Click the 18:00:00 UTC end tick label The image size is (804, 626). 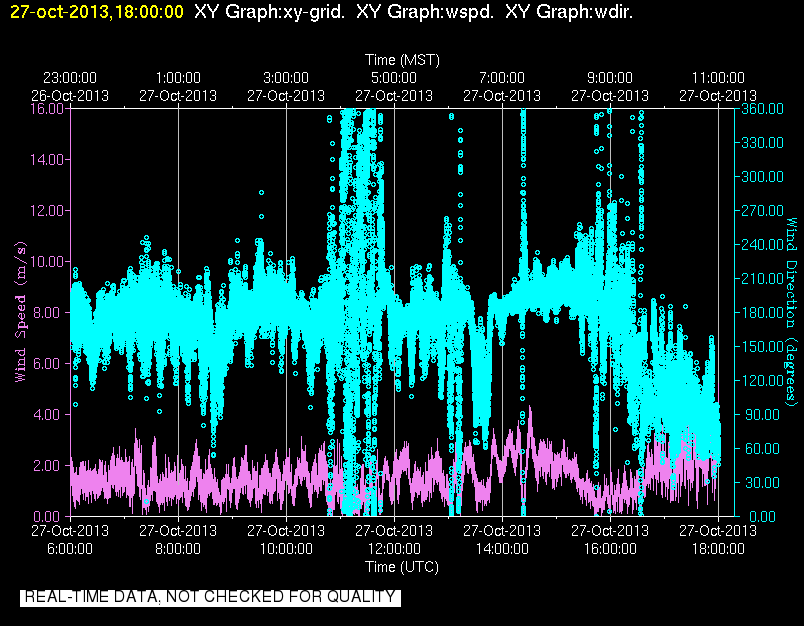coord(718,549)
